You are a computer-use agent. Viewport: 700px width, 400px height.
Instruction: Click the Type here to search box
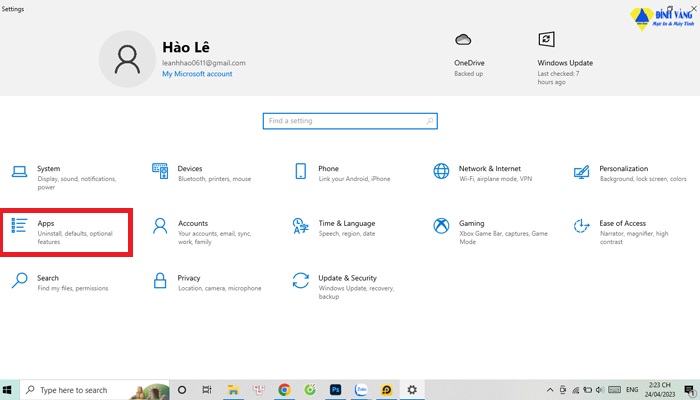(x=95, y=390)
